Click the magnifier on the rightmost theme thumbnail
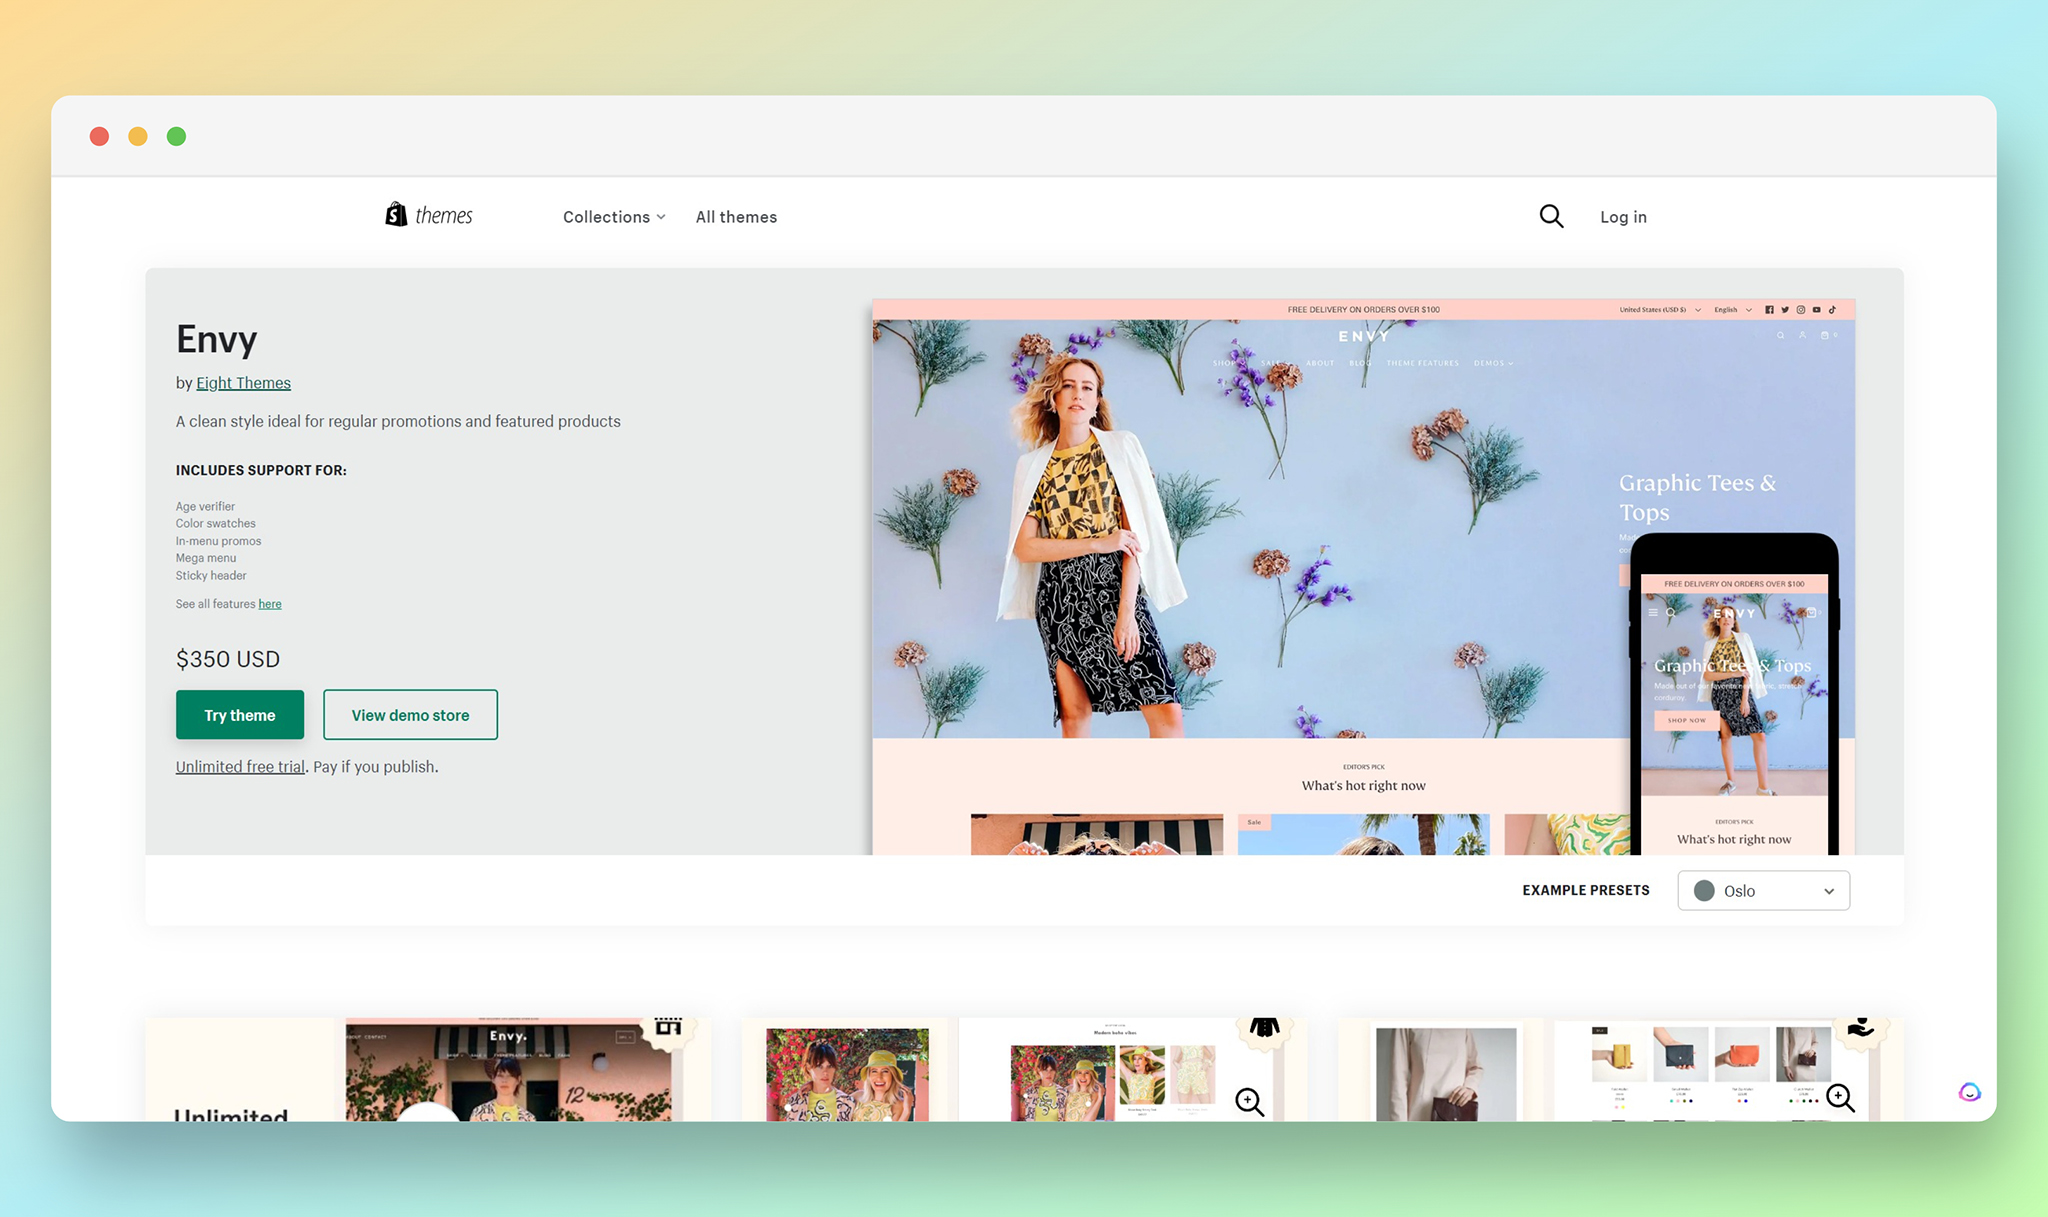The width and height of the screenshot is (2048, 1217). 1840,1098
